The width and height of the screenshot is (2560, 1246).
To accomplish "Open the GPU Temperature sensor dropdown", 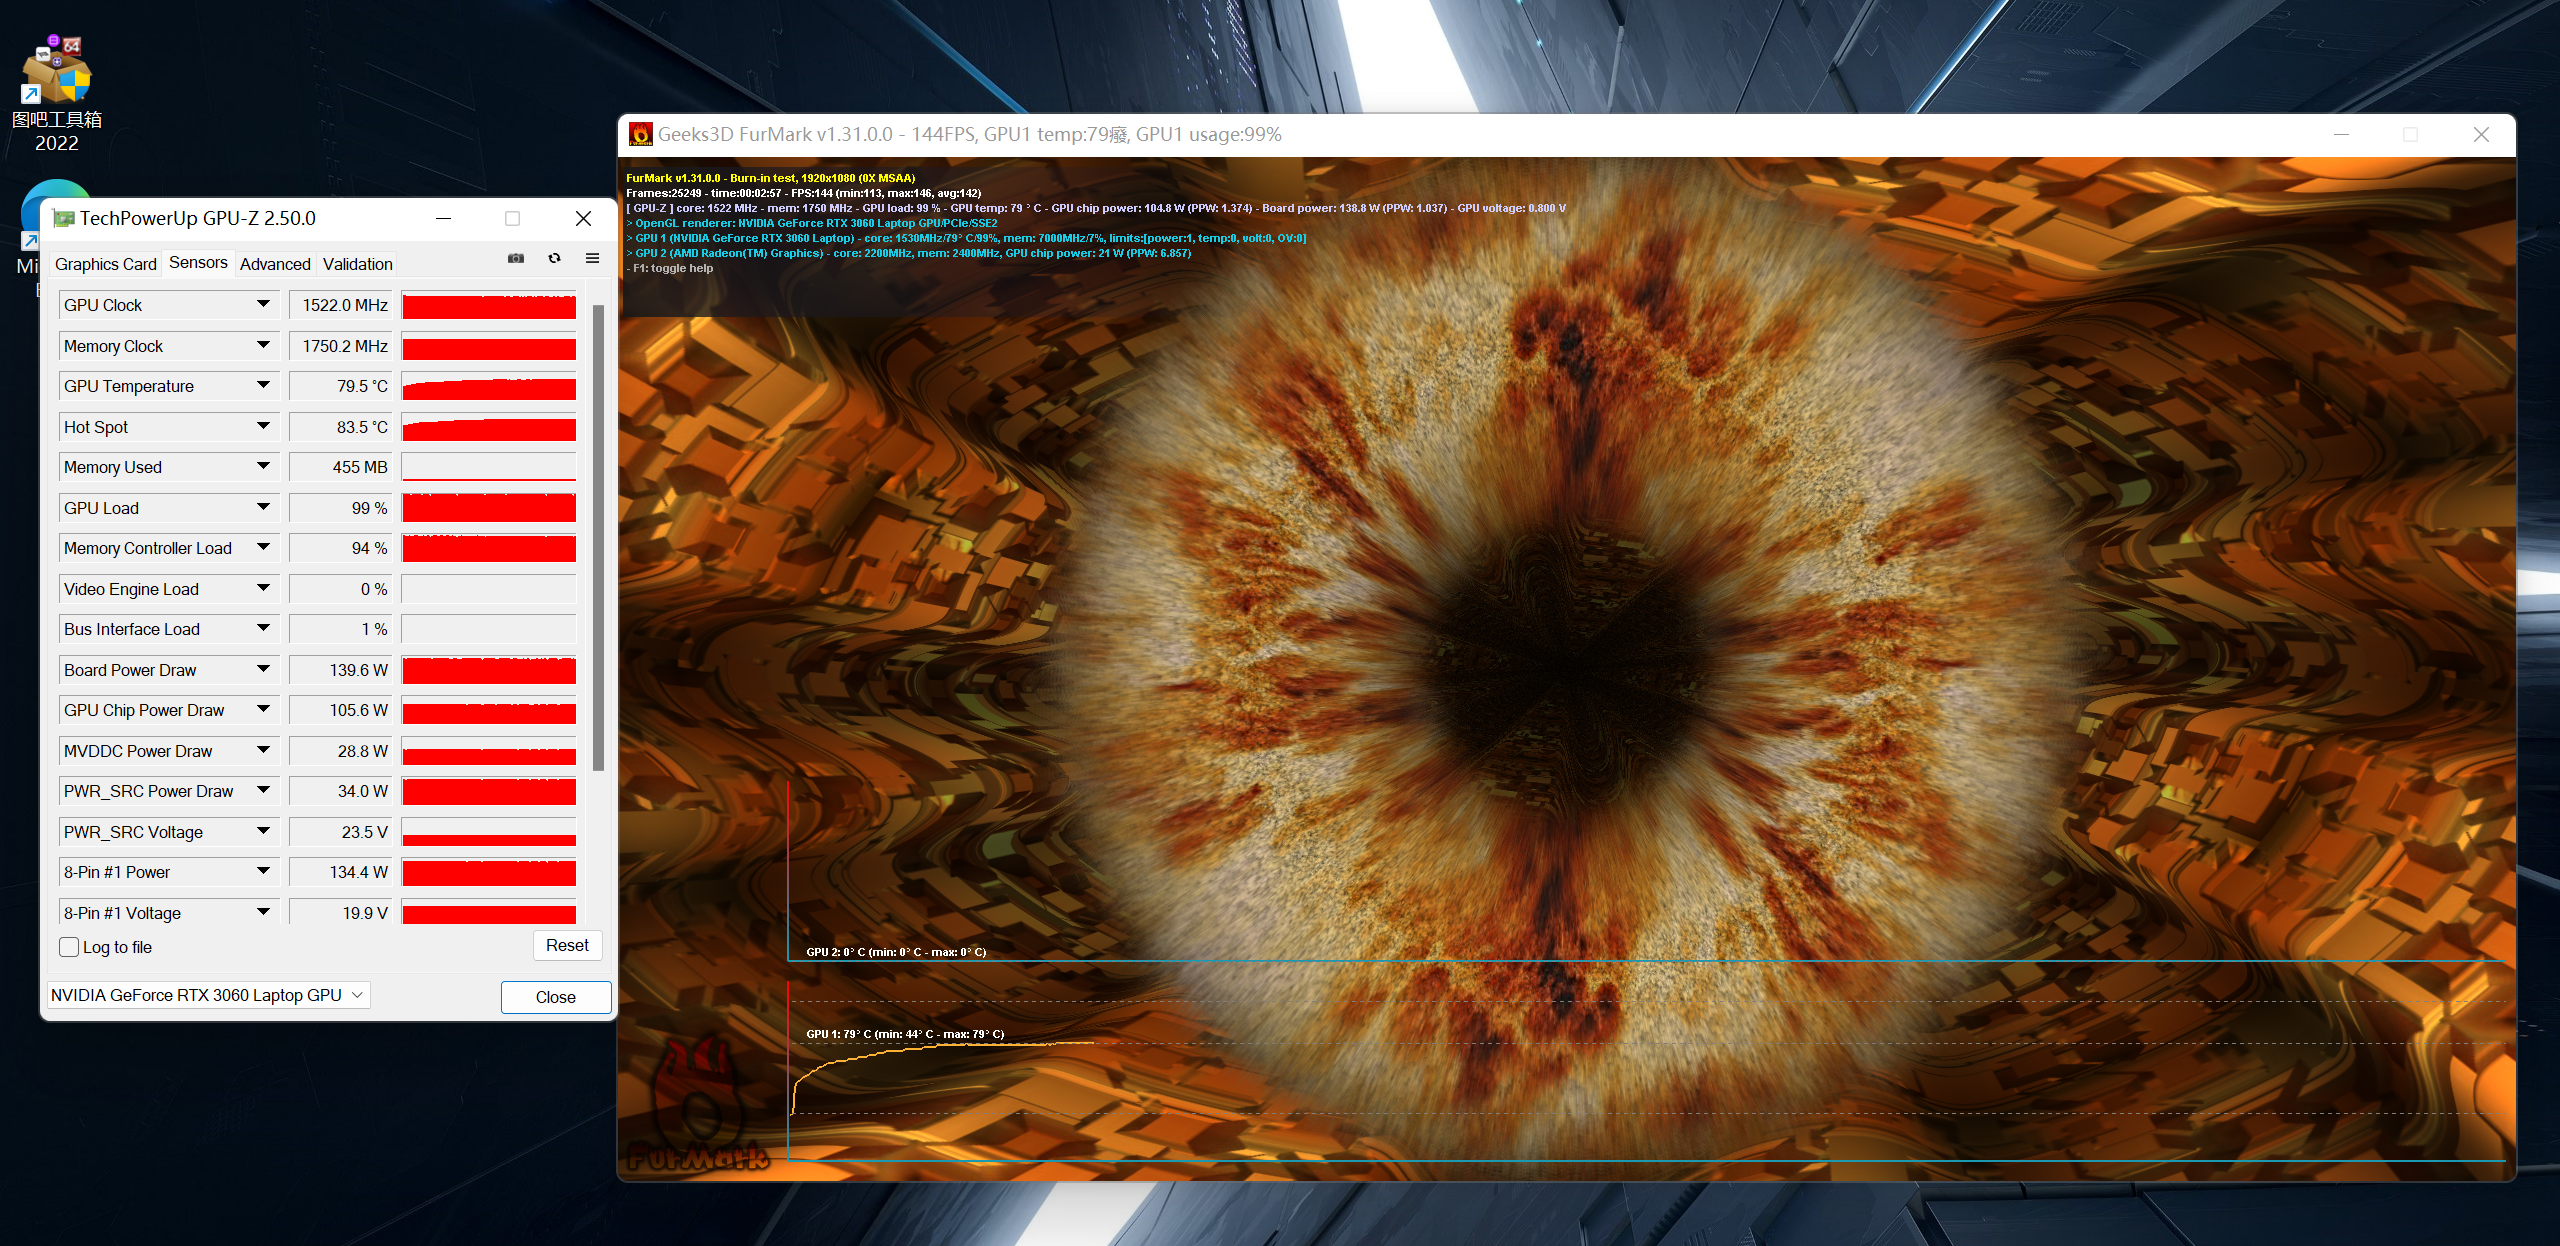I will click(x=263, y=385).
